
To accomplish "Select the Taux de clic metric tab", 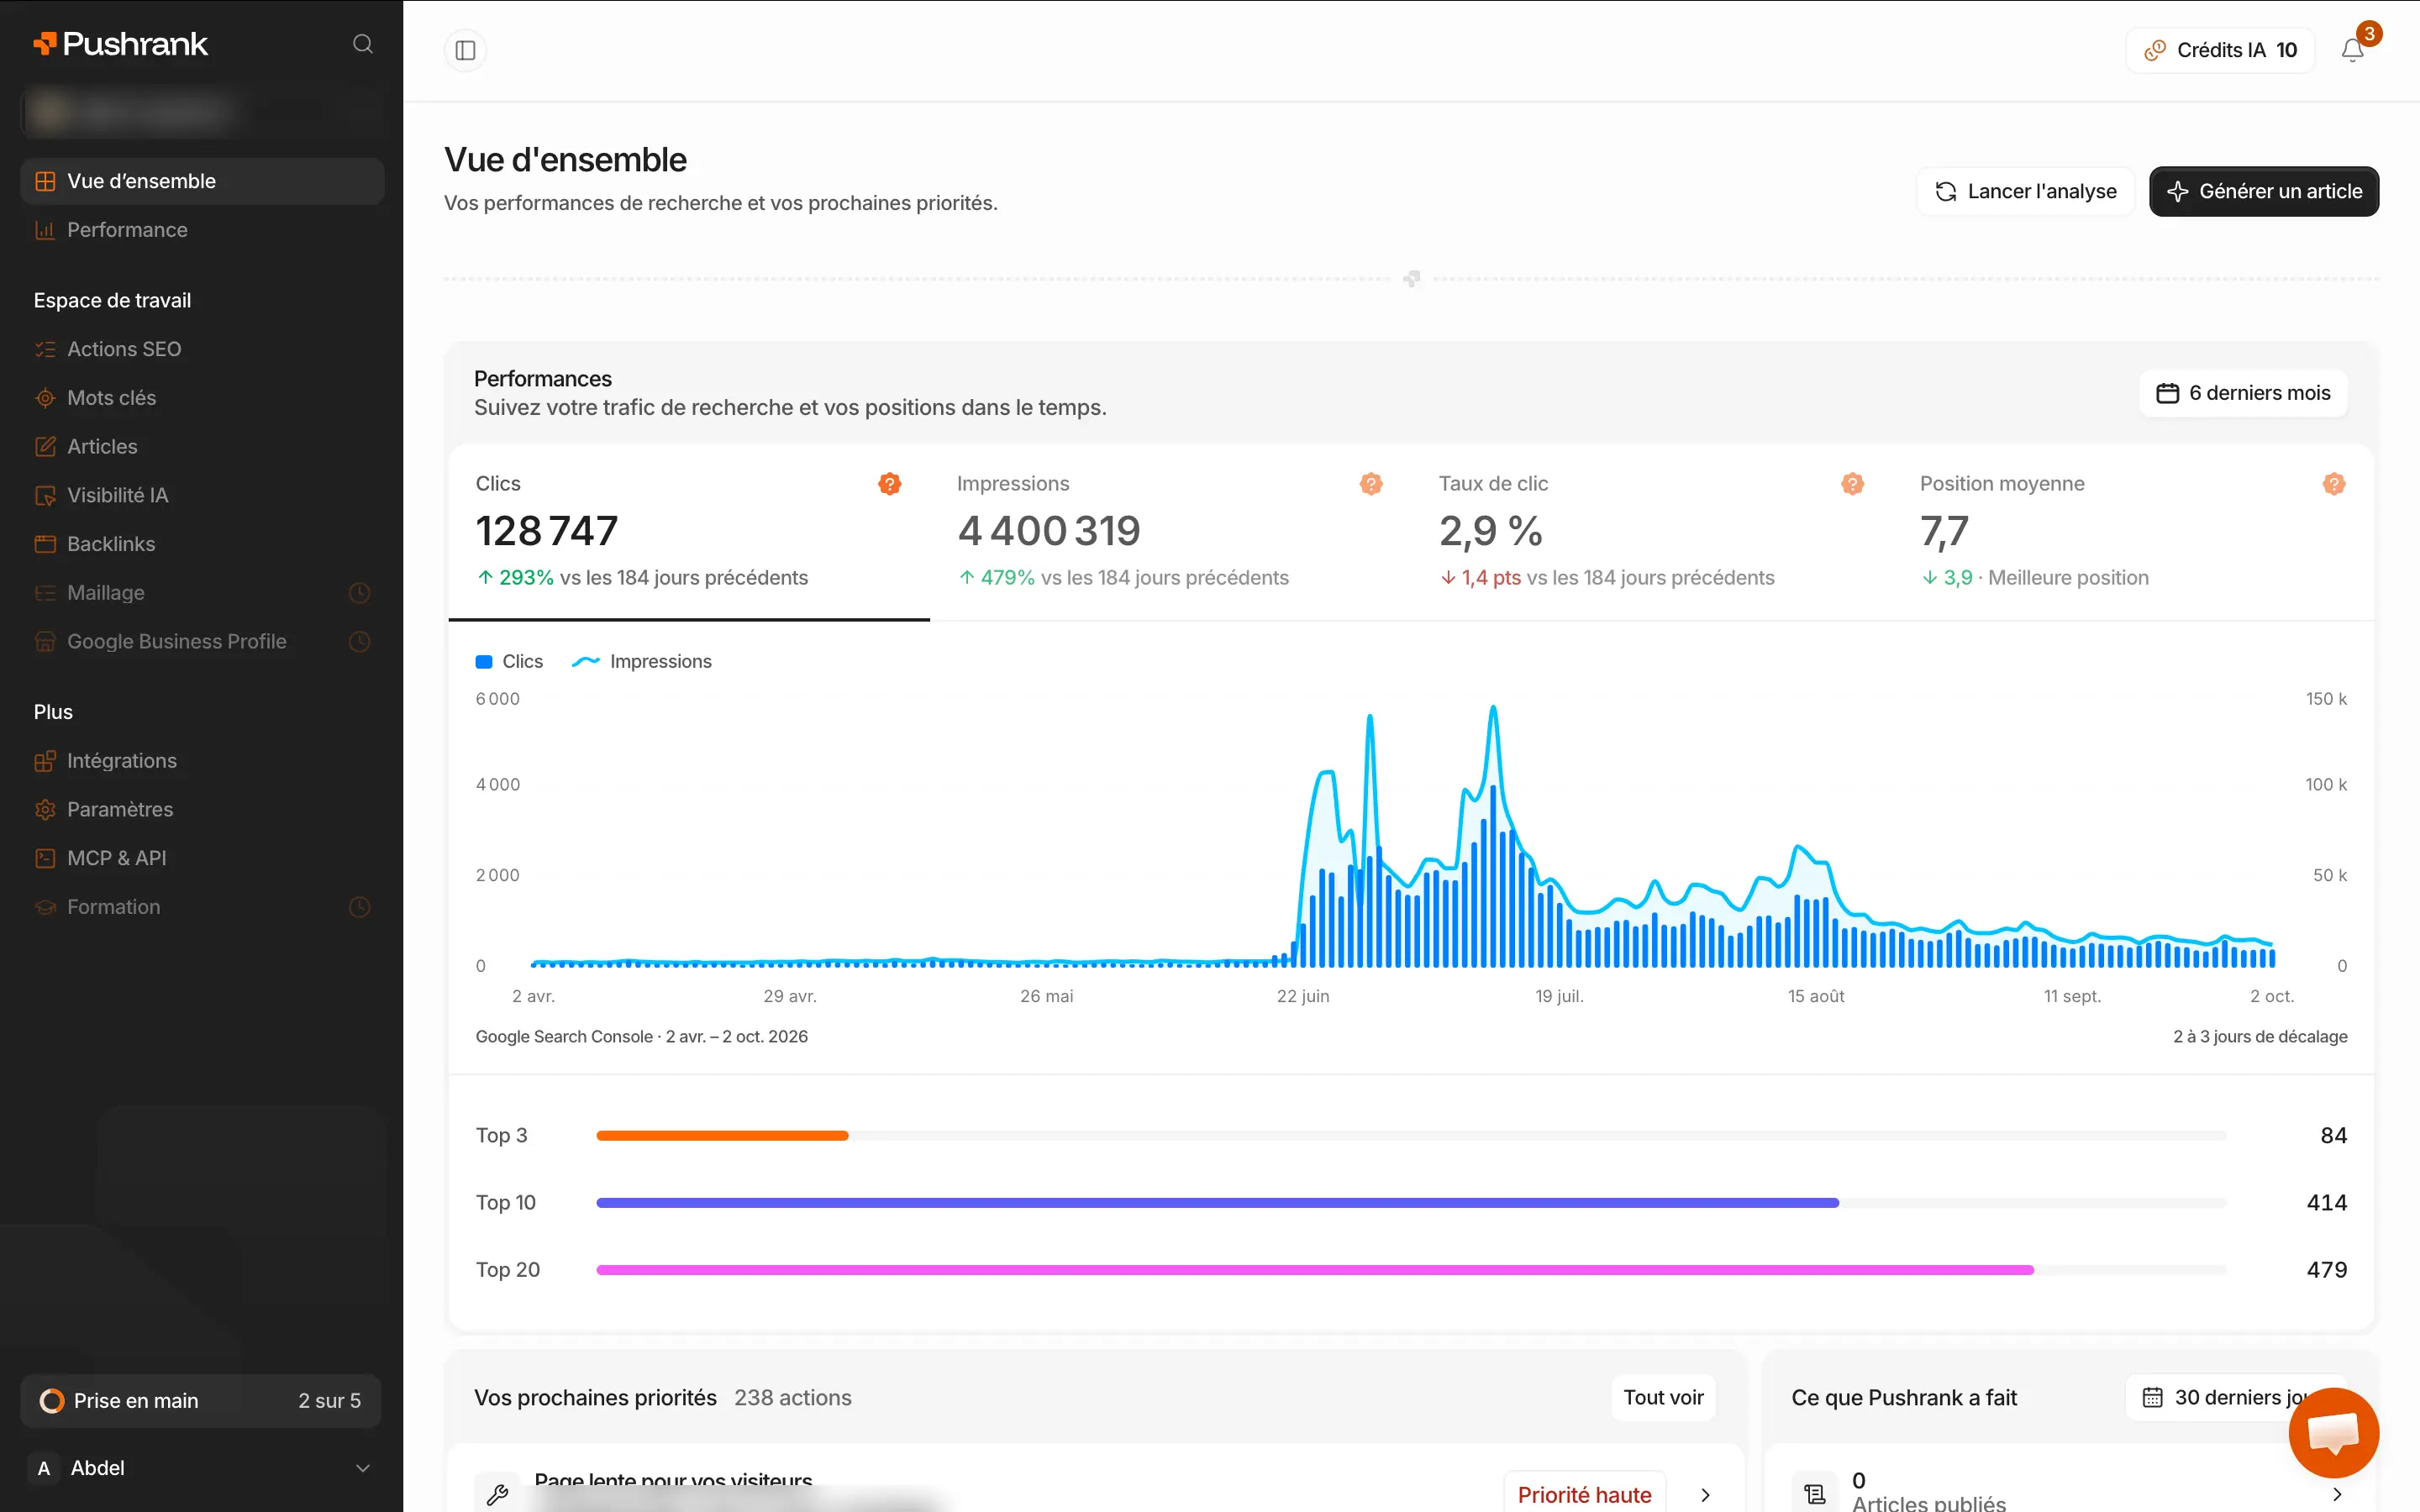I will tap(1652, 532).
